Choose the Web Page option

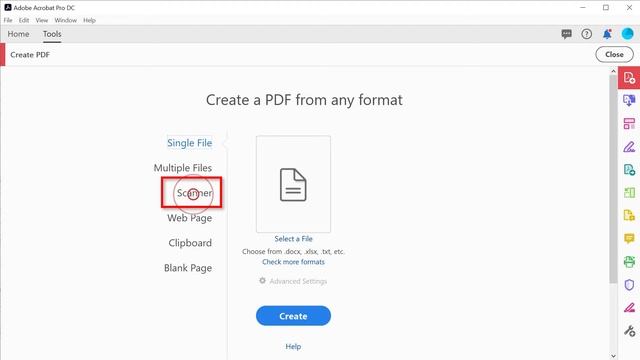tap(189, 218)
